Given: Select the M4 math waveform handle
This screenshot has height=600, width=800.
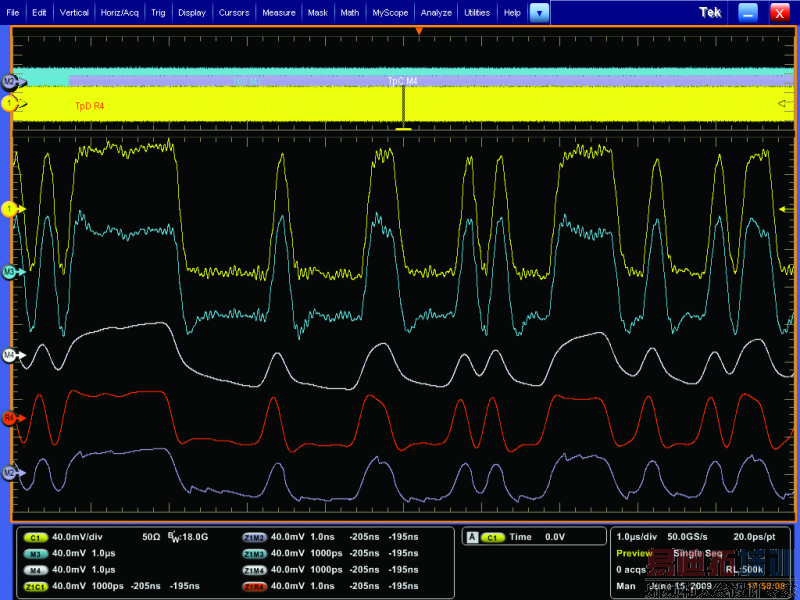Looking at the screenshot, I should click(x=10, y=355).
